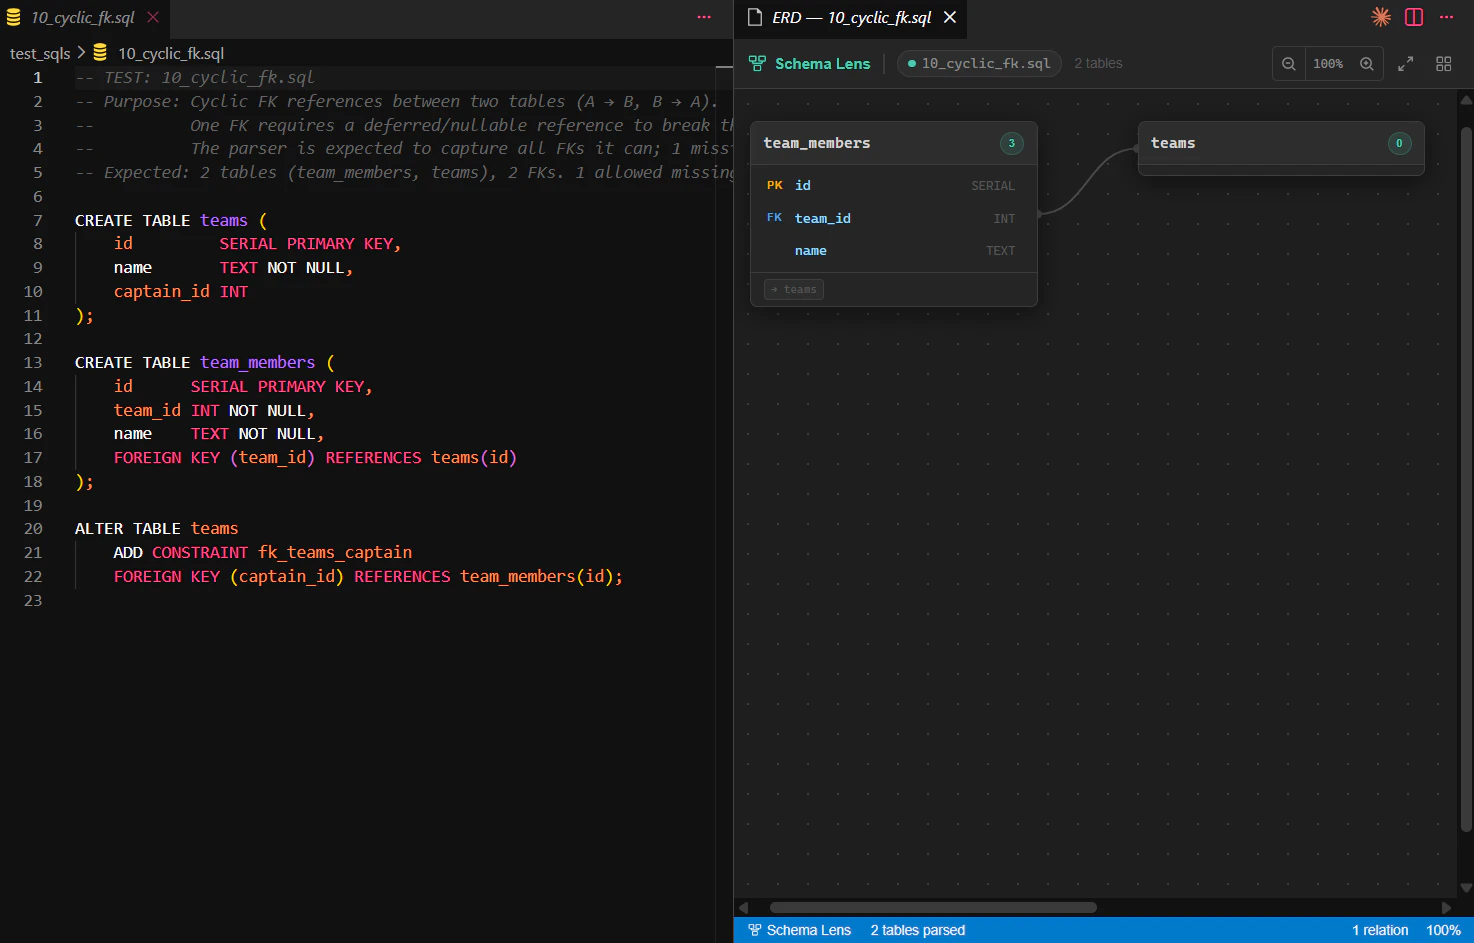Toggle the column count badge on teams table
The height and width of the screenshot is (943, 1474).
pos(1399,143)
